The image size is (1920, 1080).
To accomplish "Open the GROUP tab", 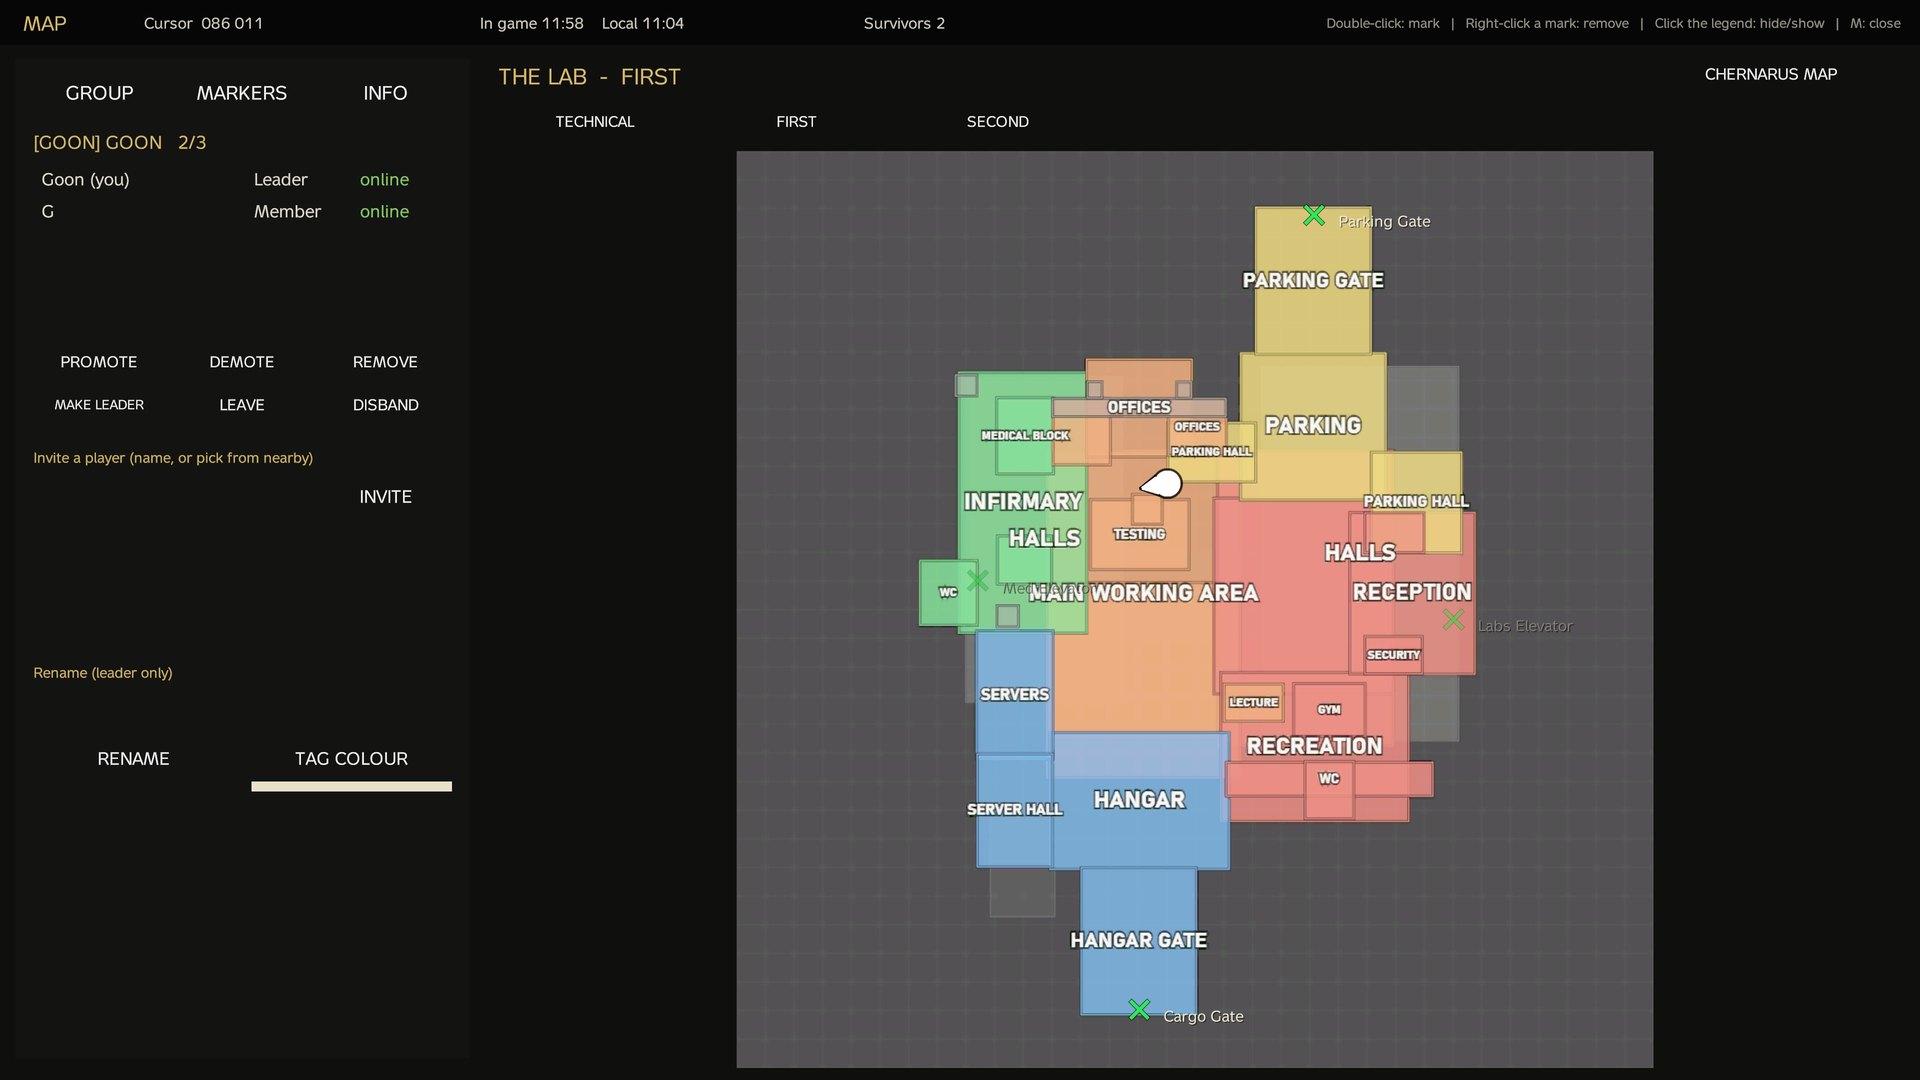I will (x=99, y=93).
